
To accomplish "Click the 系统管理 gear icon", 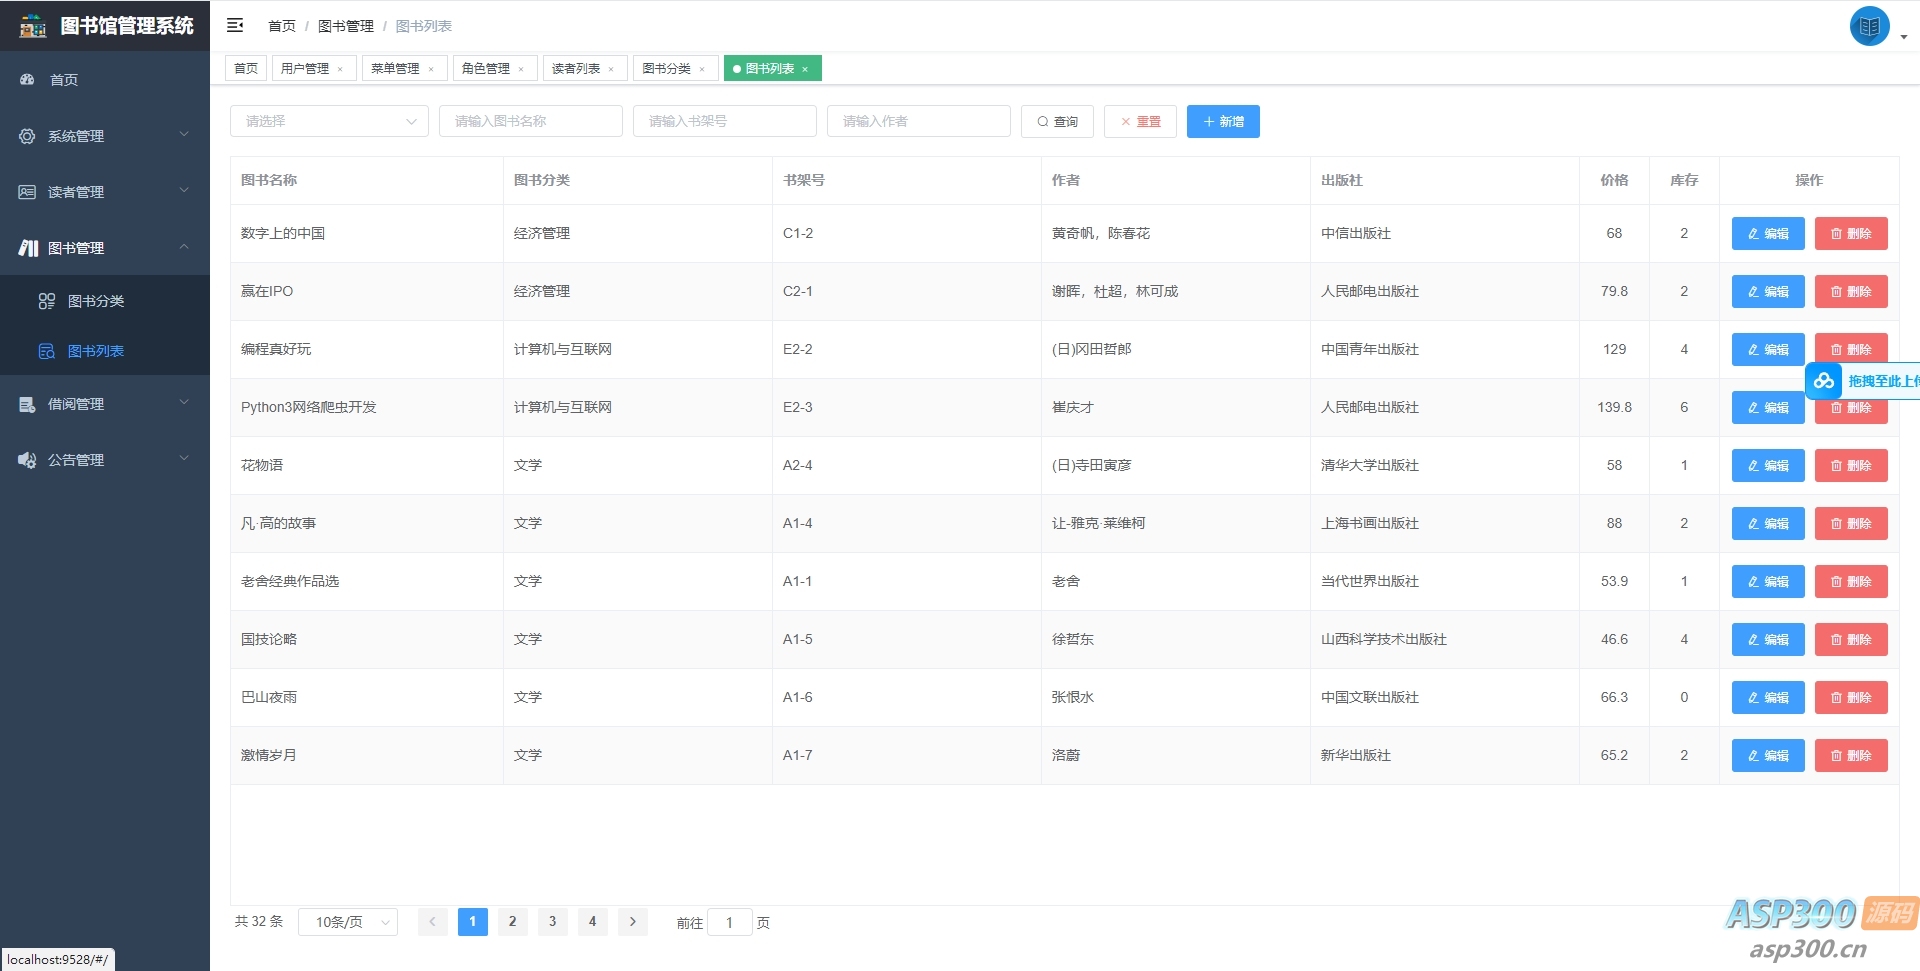I will click(26, 136).
